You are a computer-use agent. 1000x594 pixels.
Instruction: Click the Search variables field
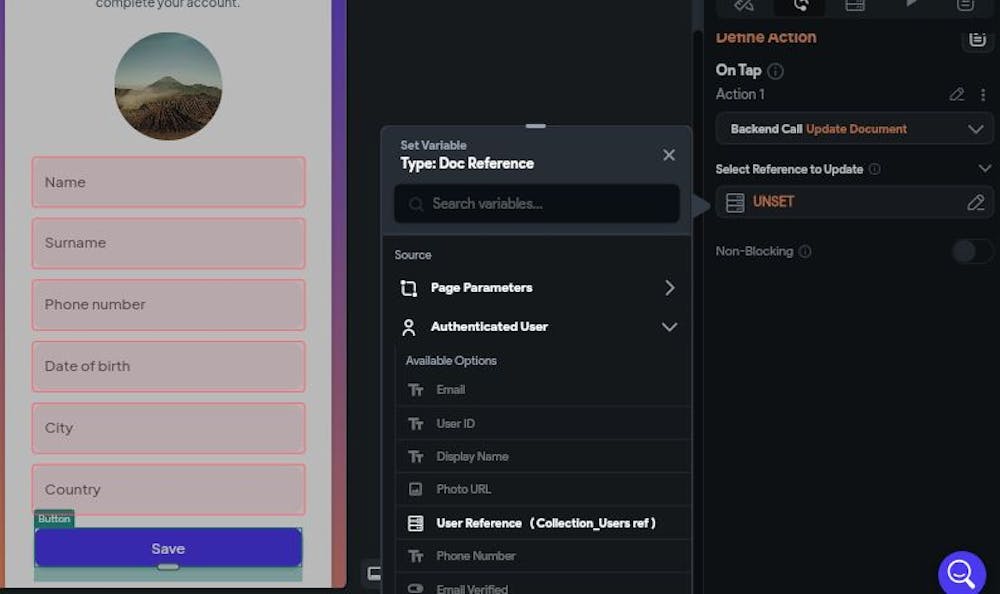(537, 204)
